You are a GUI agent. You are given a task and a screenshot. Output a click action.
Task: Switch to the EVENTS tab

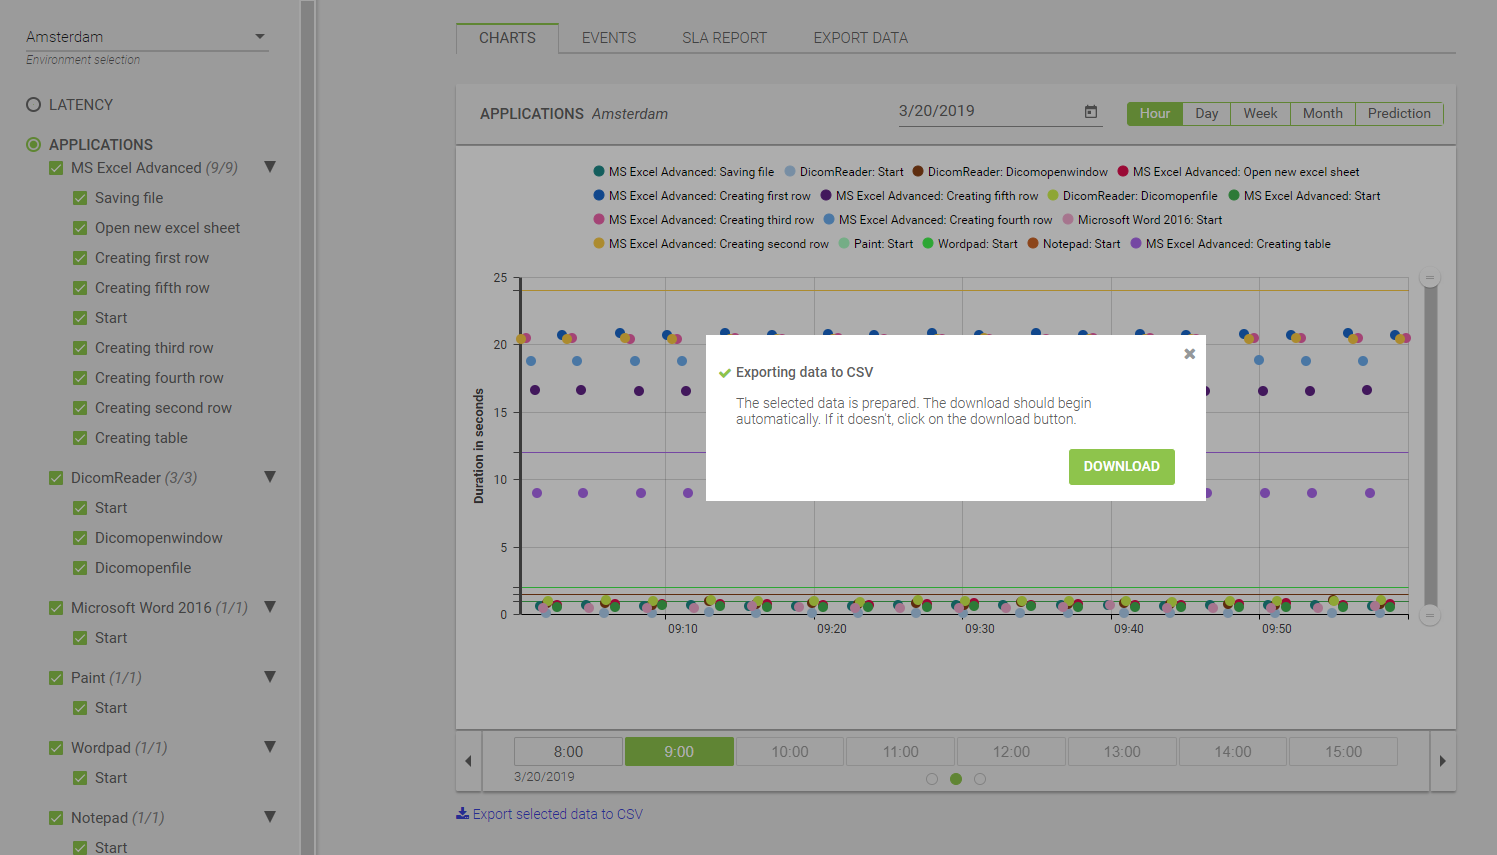609,38
